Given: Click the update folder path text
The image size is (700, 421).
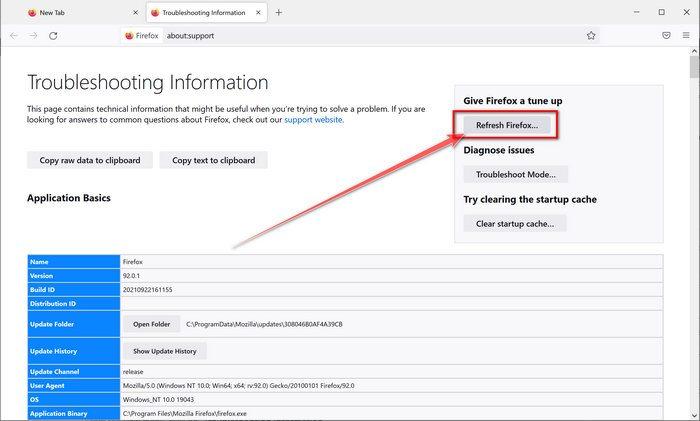Looking at the screenshot, I should click(x=264, y=325).
